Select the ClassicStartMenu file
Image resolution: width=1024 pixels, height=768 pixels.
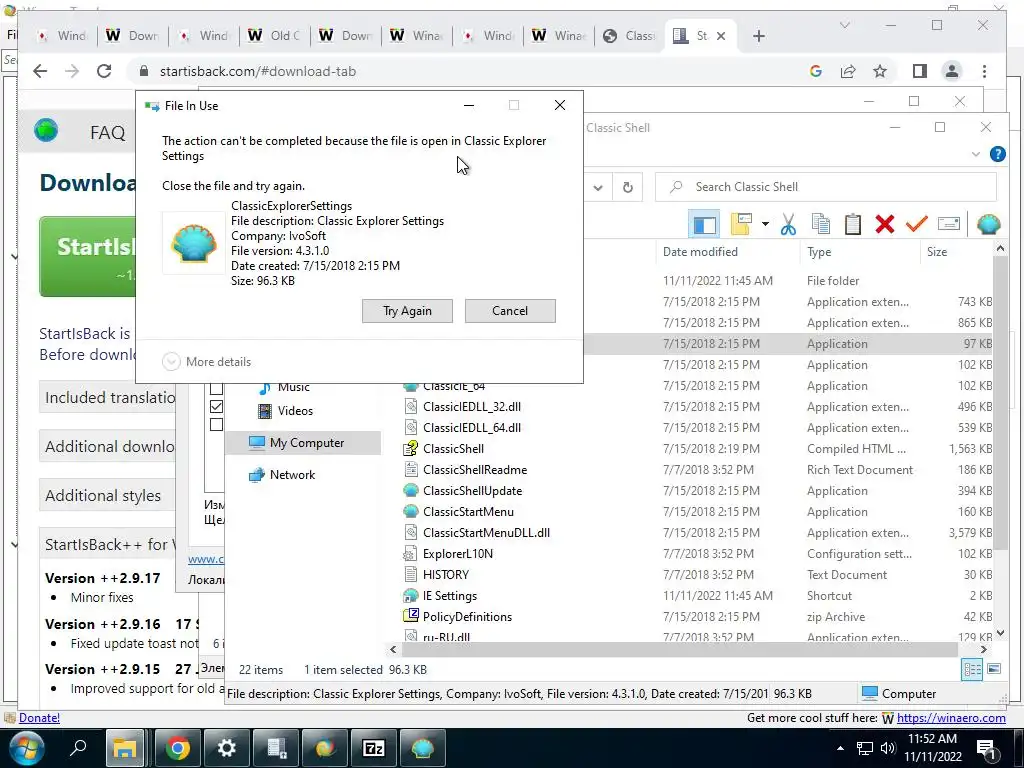(468, 511)
